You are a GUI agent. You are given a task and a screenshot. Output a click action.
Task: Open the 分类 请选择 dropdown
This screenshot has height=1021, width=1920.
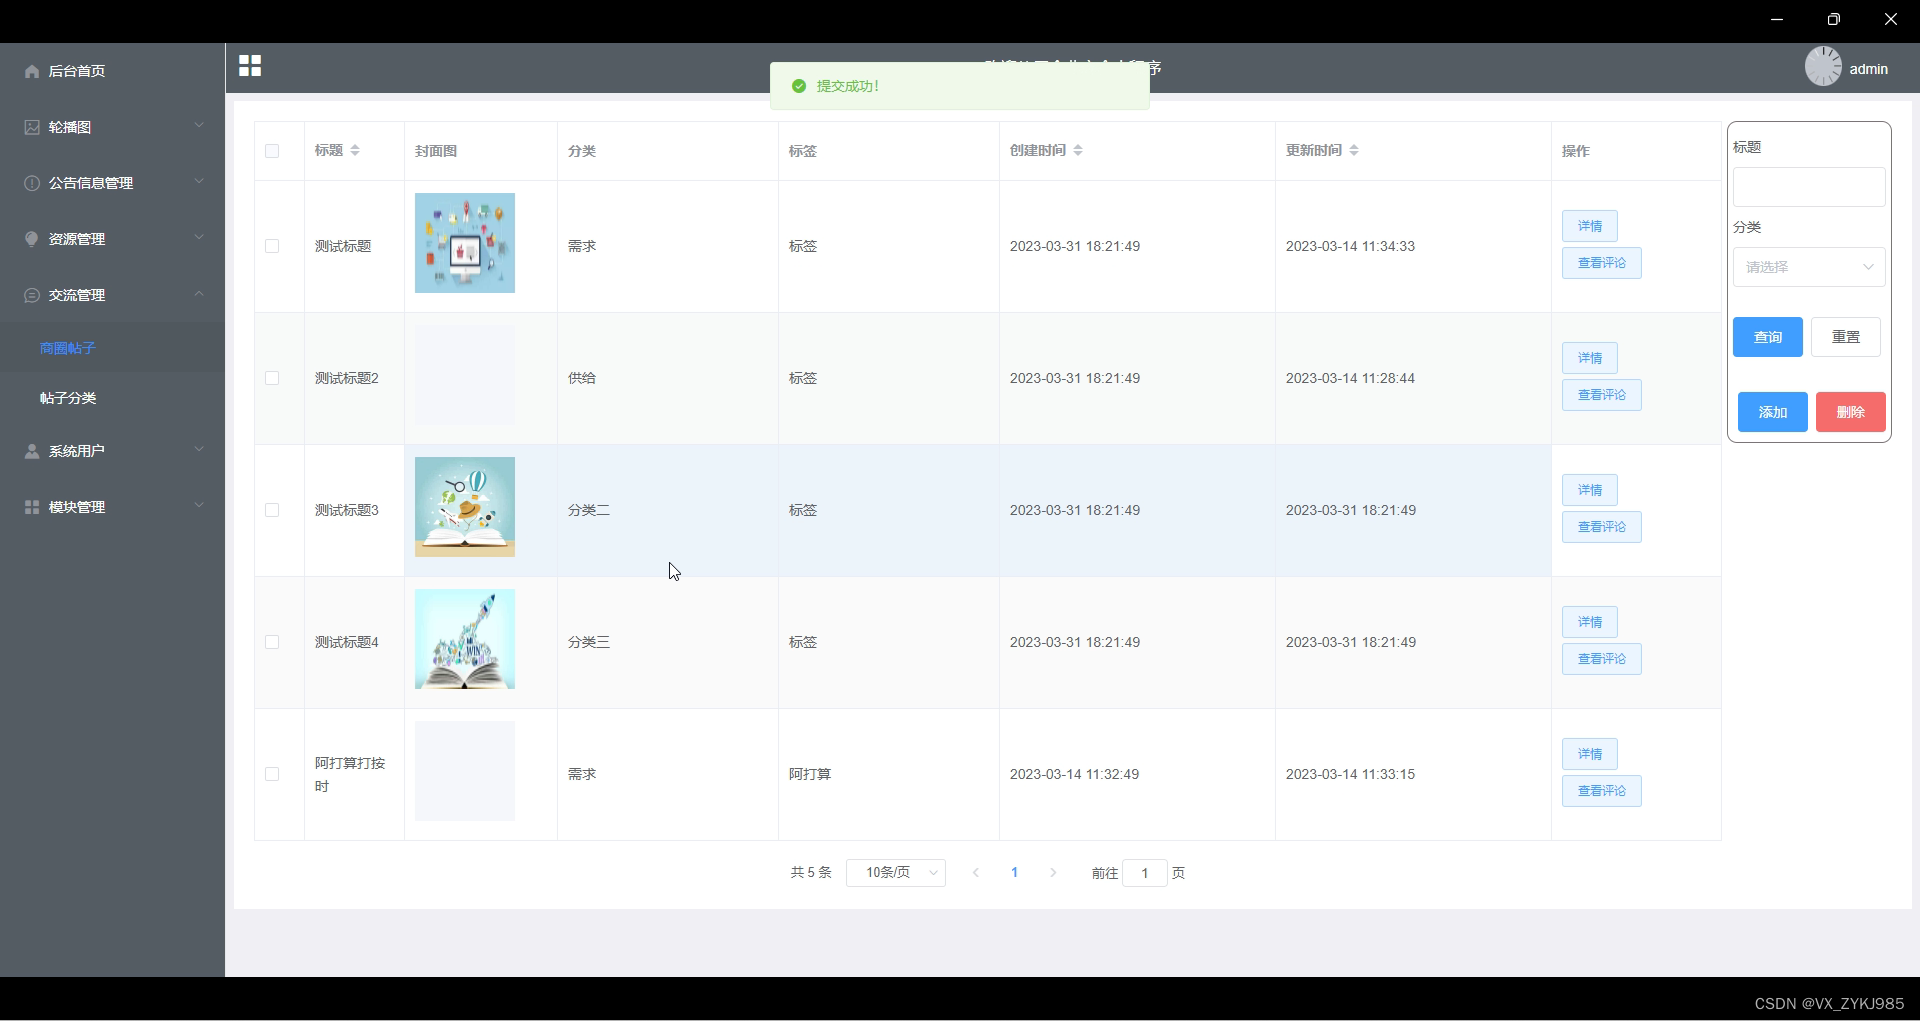pyautogui.click(x=1809, y=267)
